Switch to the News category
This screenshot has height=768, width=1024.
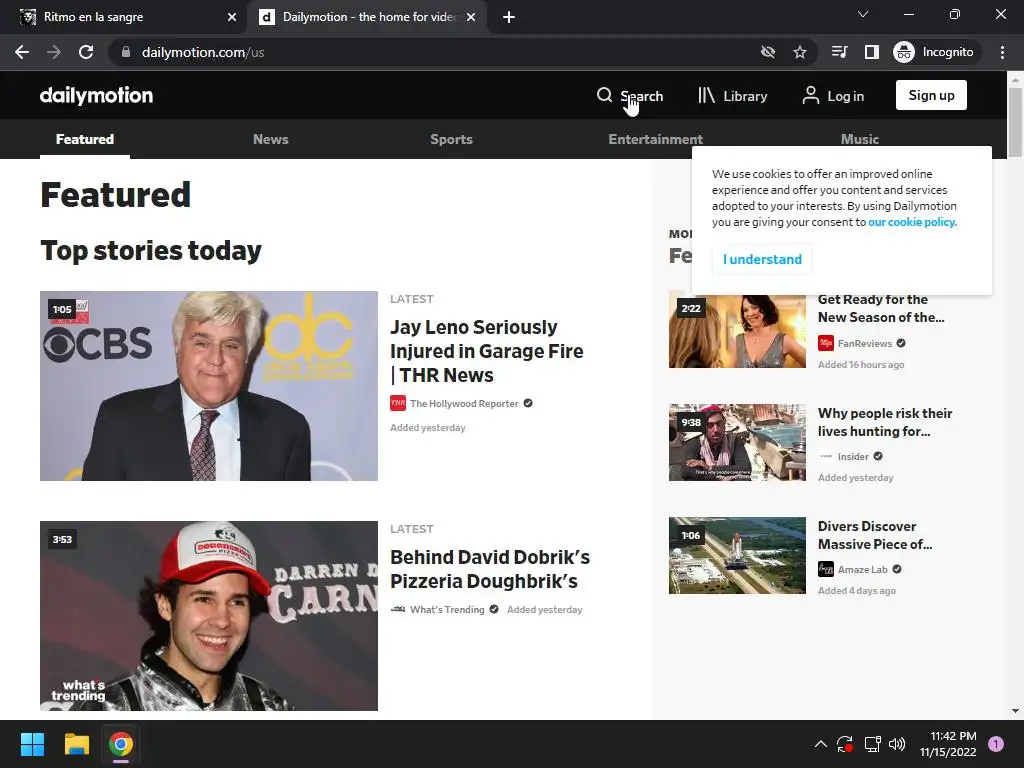coord(270,139)
